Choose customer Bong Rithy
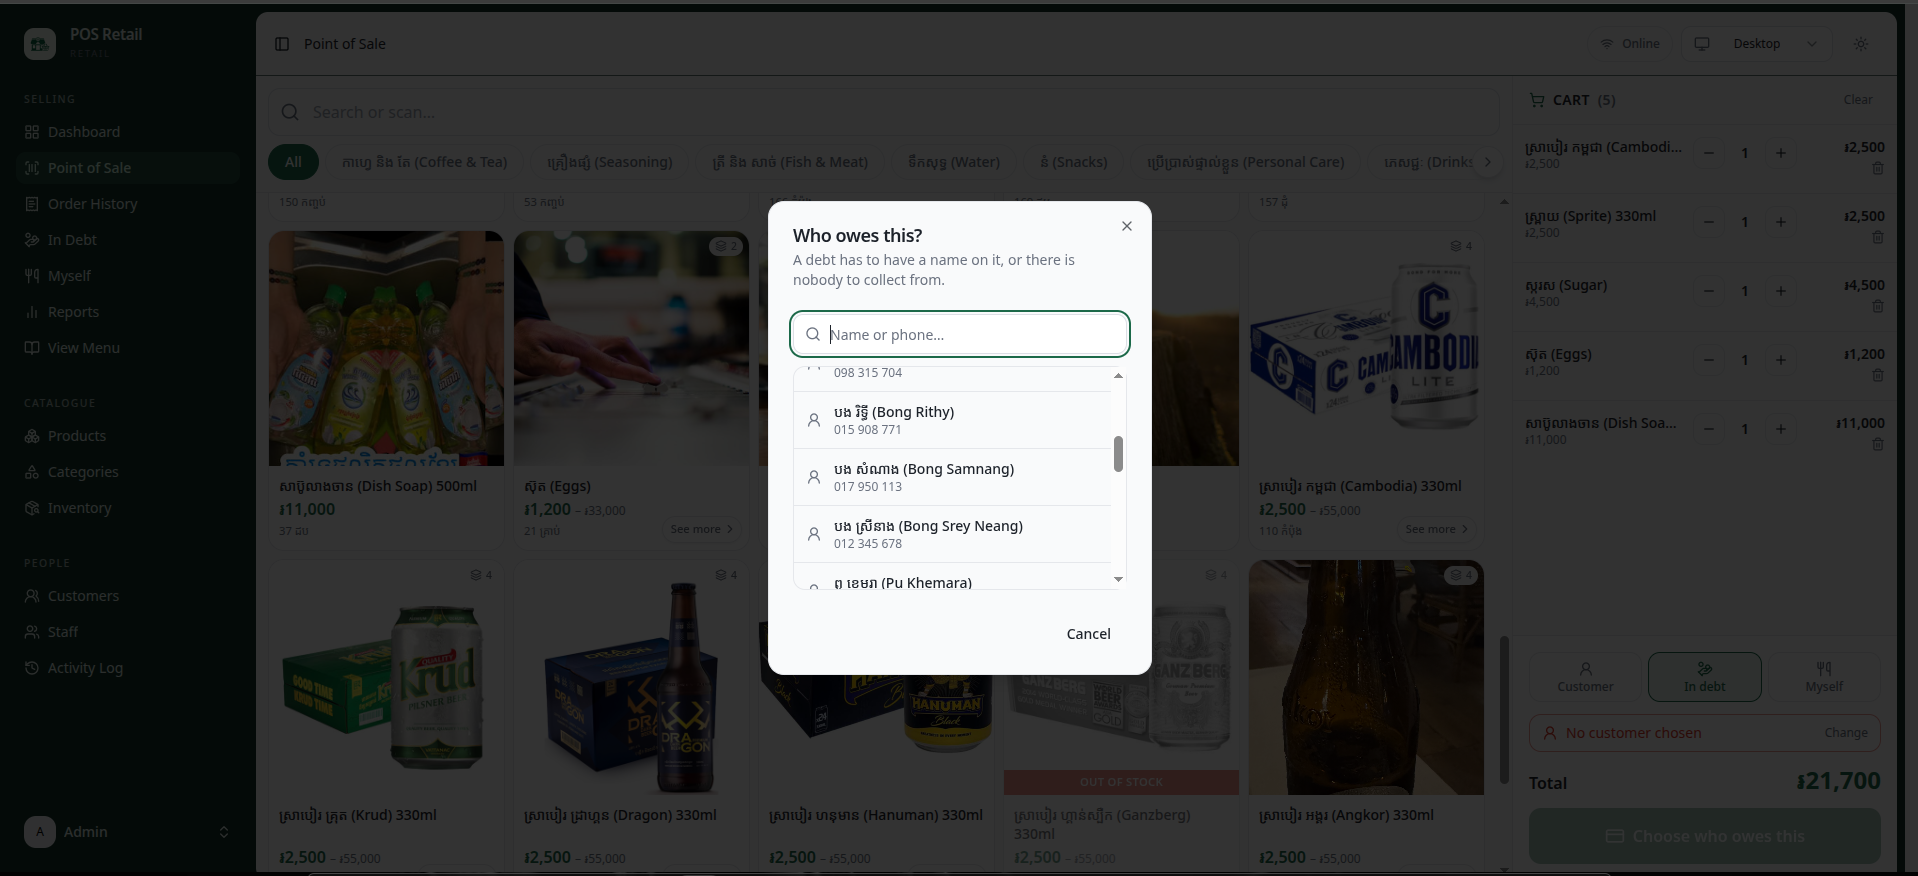Viewport: 1918px width, 876px height. tap(952, 420)
